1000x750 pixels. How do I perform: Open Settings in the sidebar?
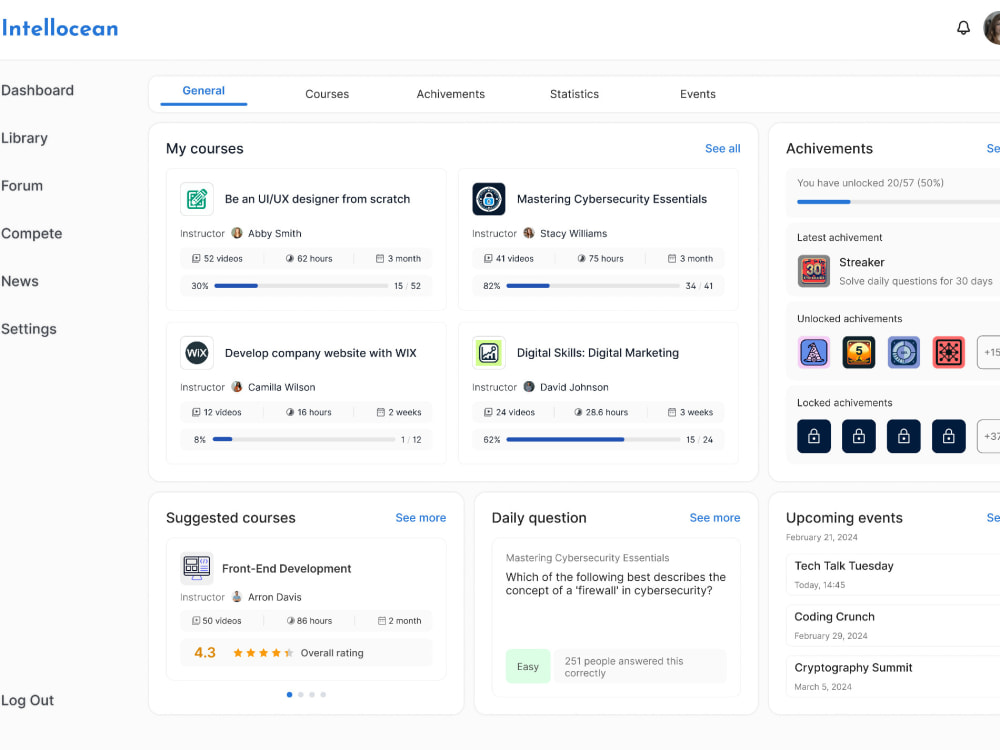pos(29,329)
